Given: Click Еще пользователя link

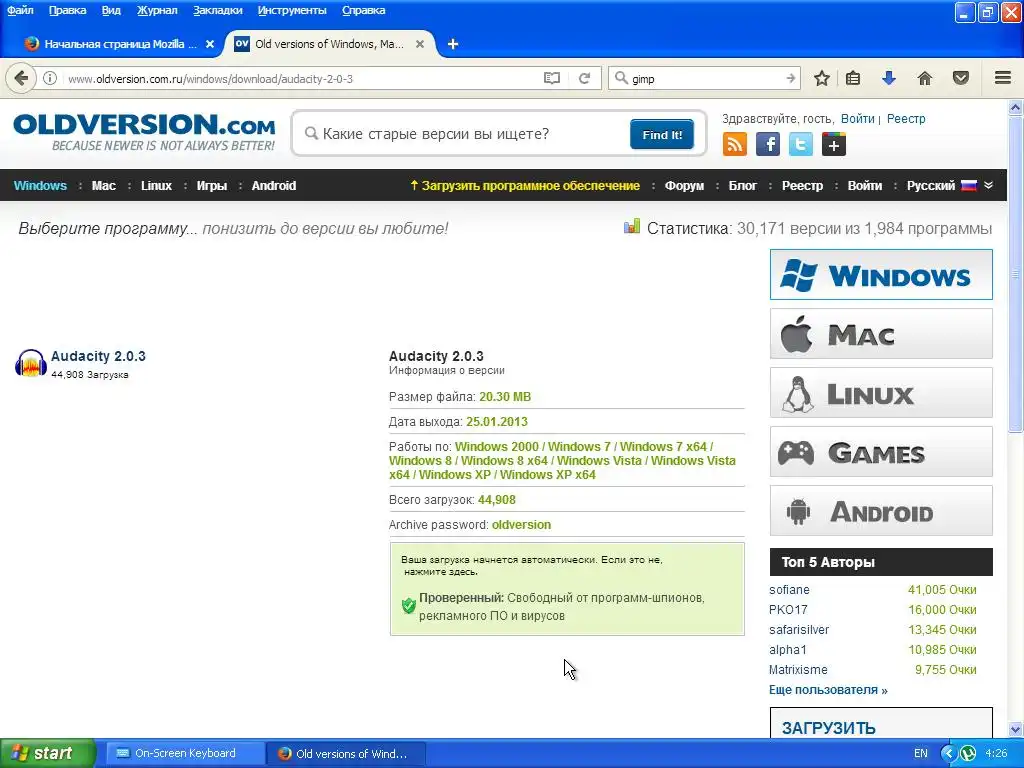Looking at the screenshot, I should (x=828, y=690).
